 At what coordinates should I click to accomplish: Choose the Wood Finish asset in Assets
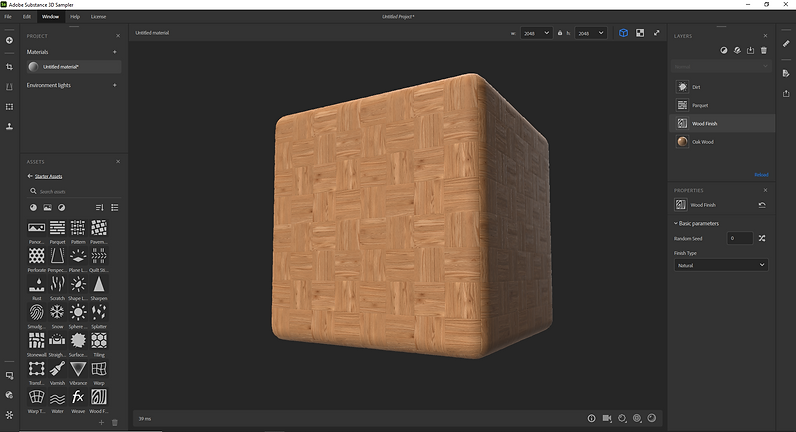pyautogui.click(x=99, y=397)
